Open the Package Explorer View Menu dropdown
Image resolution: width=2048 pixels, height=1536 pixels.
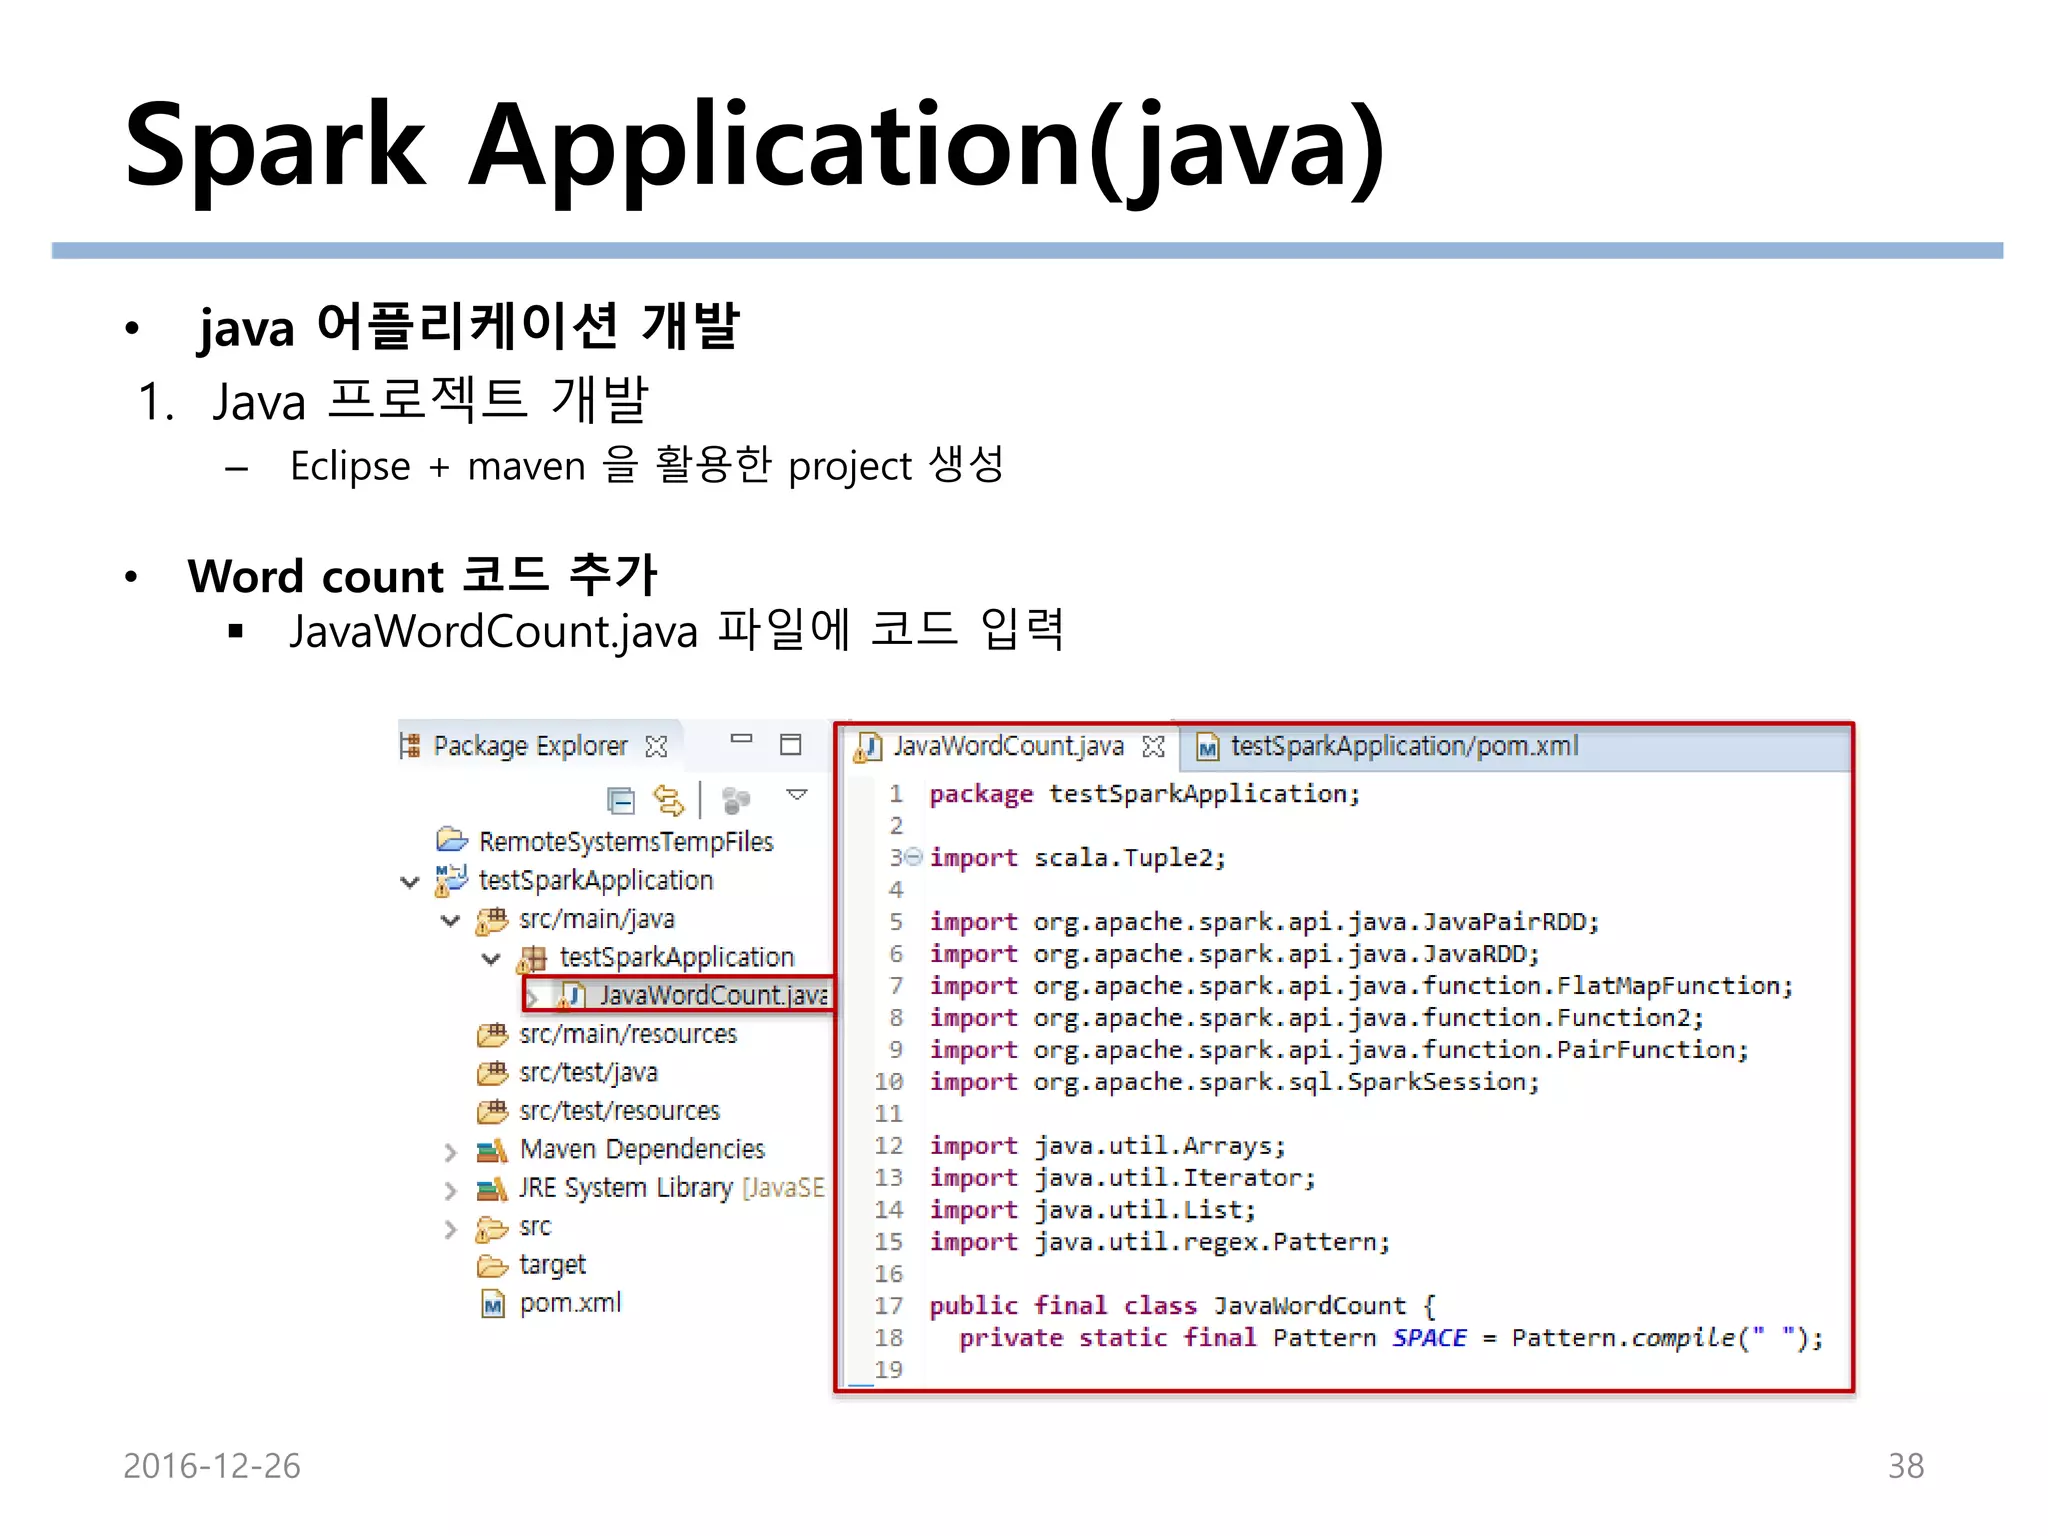click(x=797, y=795)
